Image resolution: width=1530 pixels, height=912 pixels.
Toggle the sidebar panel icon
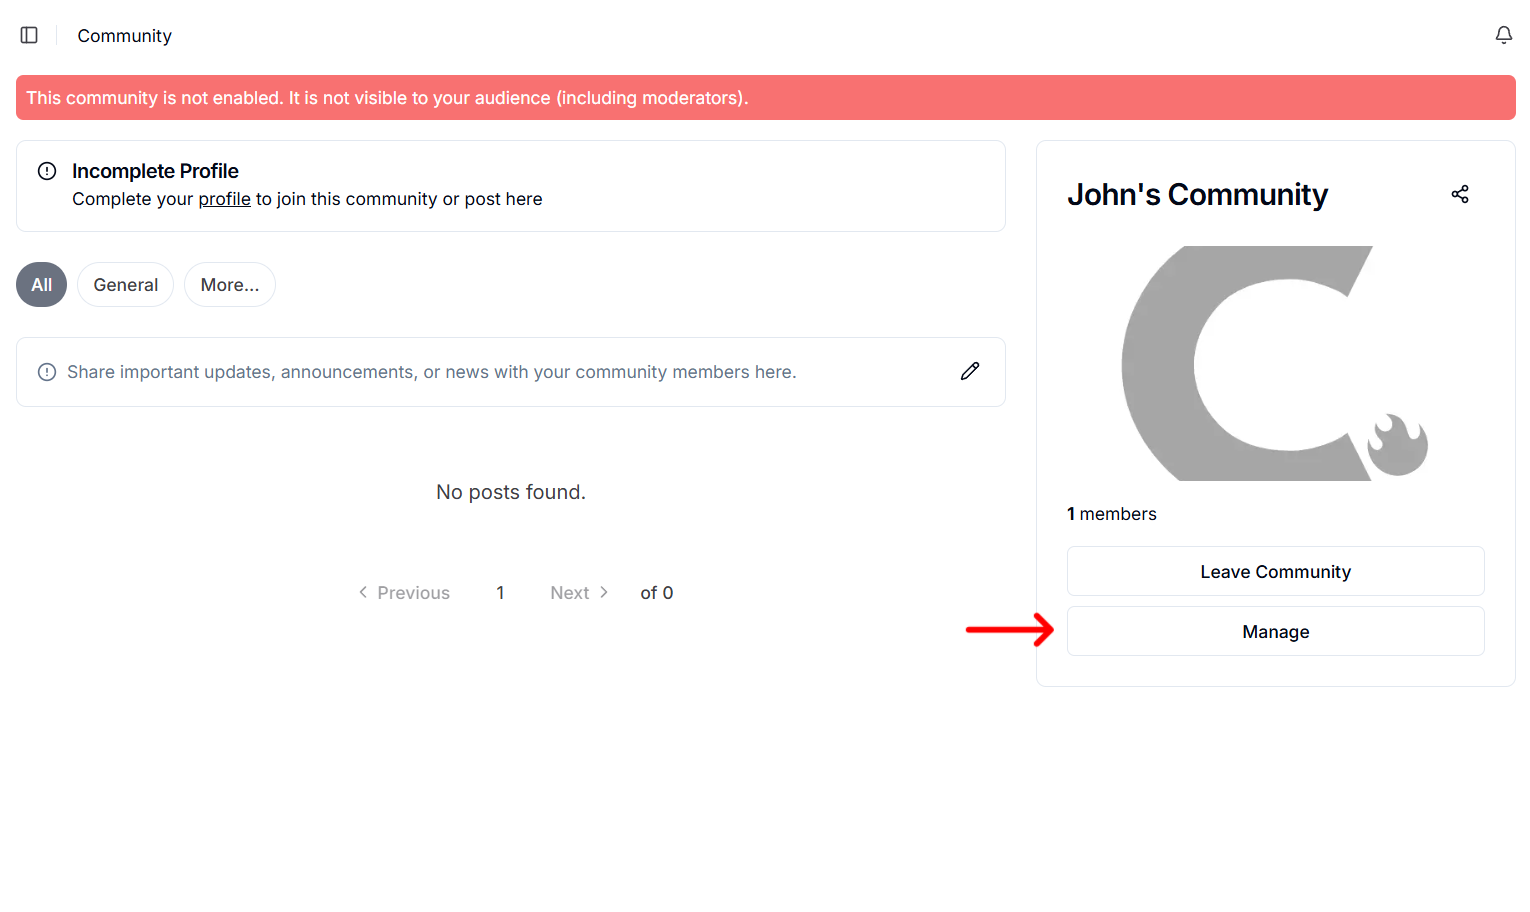tap(28, 34)
